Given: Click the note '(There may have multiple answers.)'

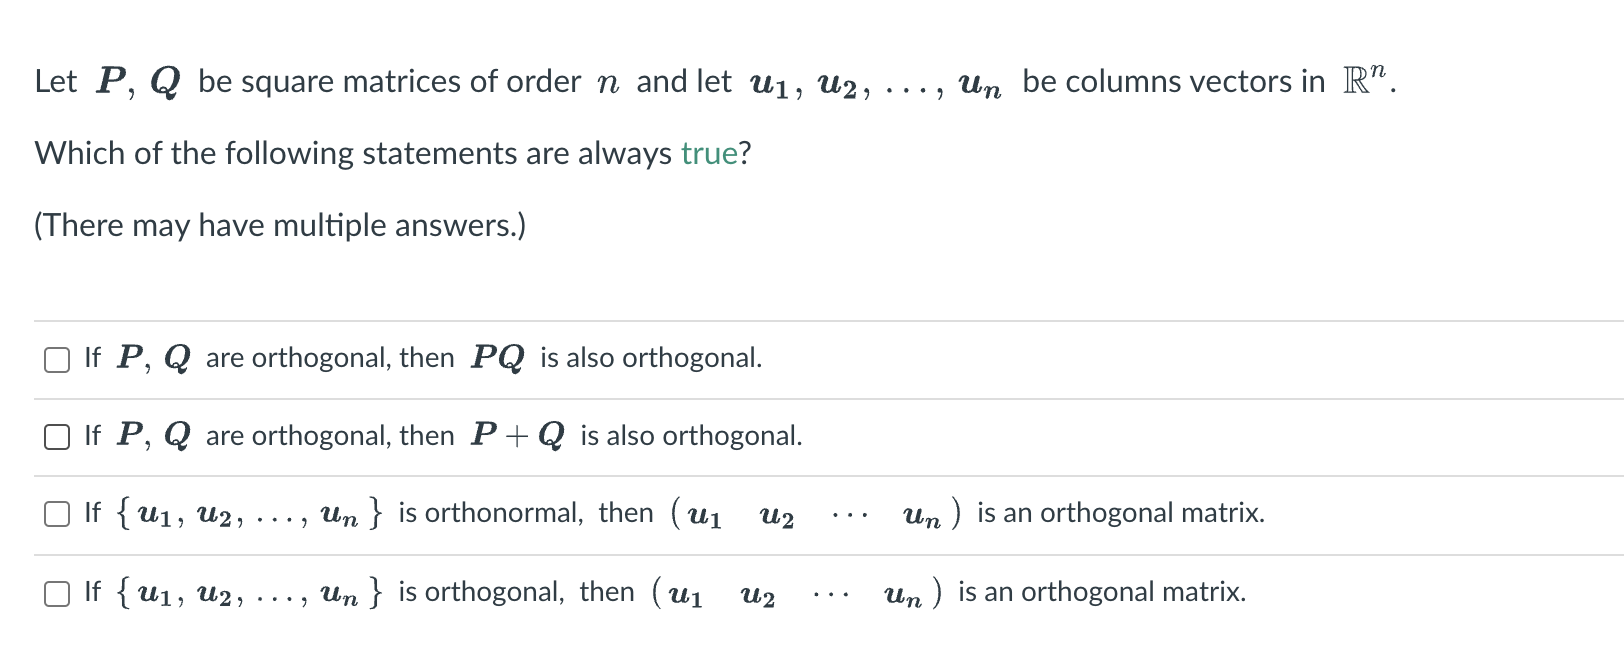Looking at the screenshot, I should pyautogui.click(x=280, y=224).
